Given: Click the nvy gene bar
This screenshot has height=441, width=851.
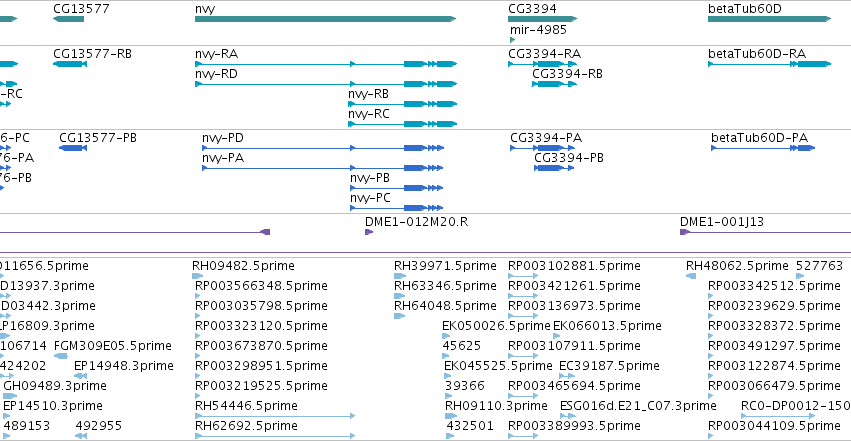Looking at the screenshot, I should [x=325, y=19].
